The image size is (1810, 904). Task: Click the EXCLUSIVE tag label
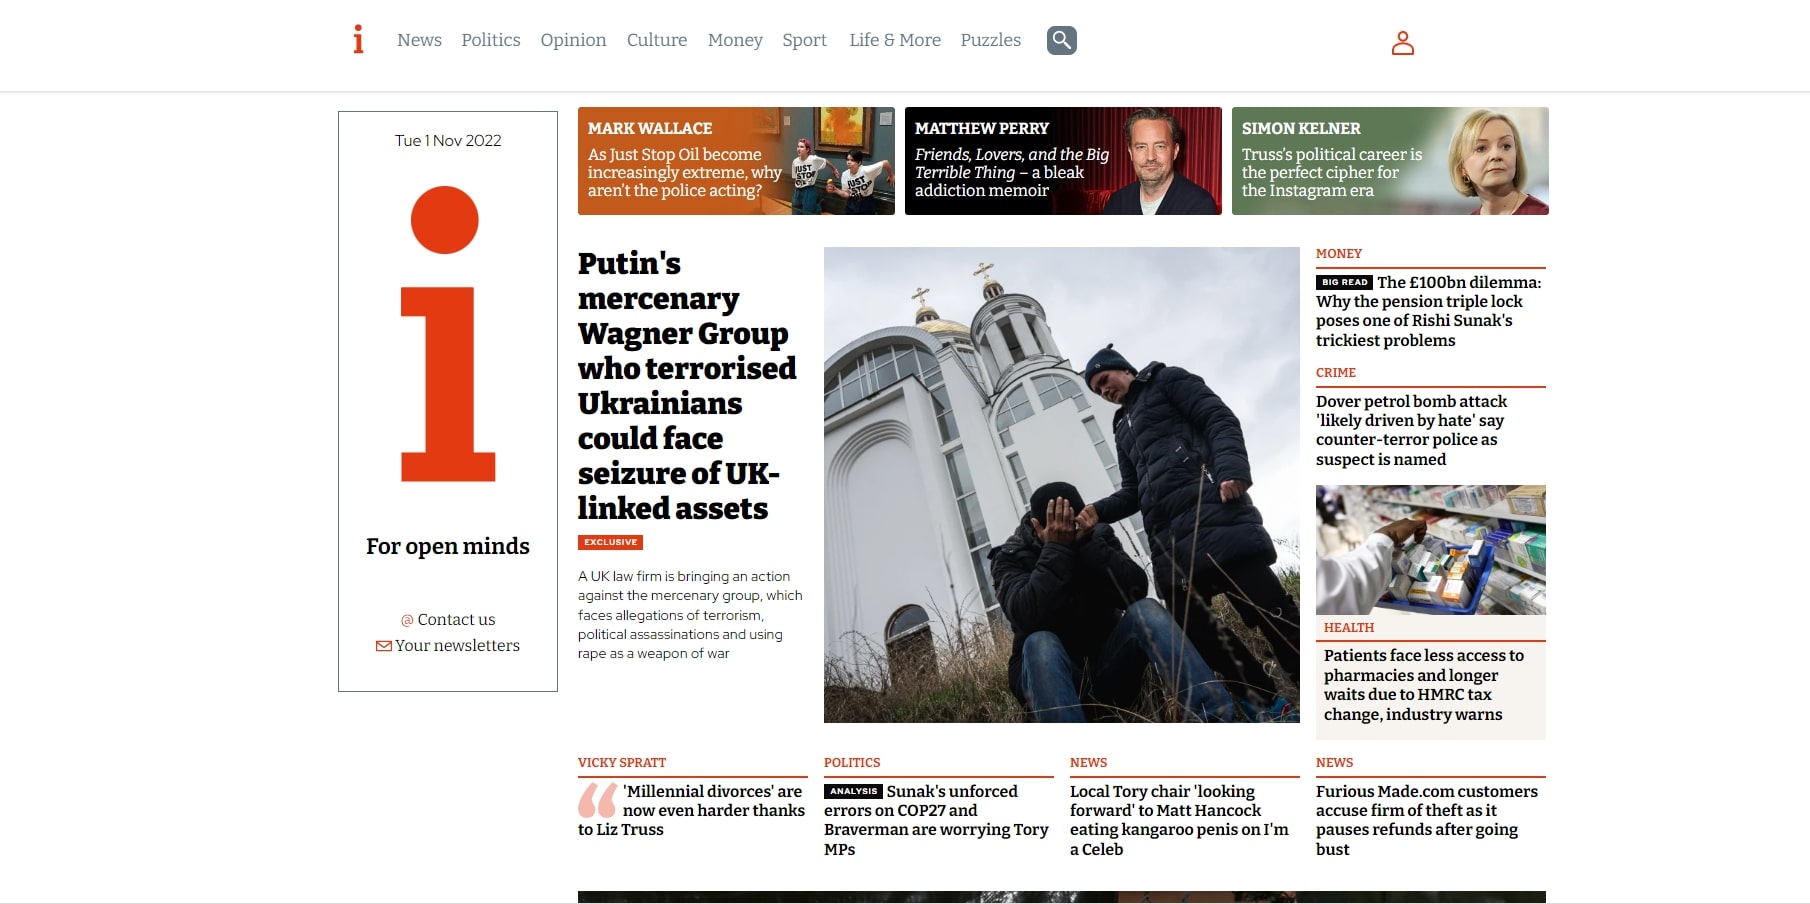[x=610, y=542]
